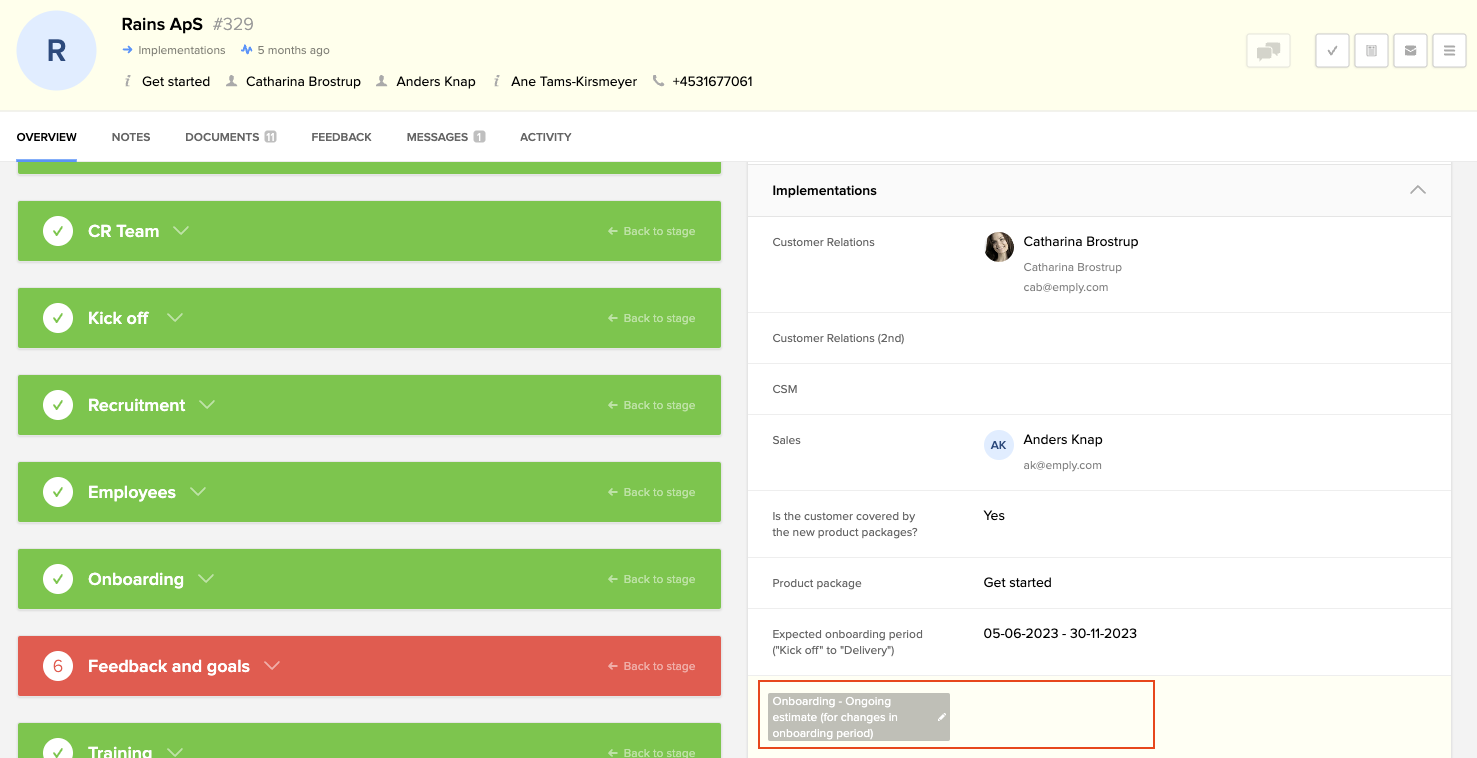Expand the Employees stage chevron
Viewport: 1477px width, 758px height.
tap(198, 492)
